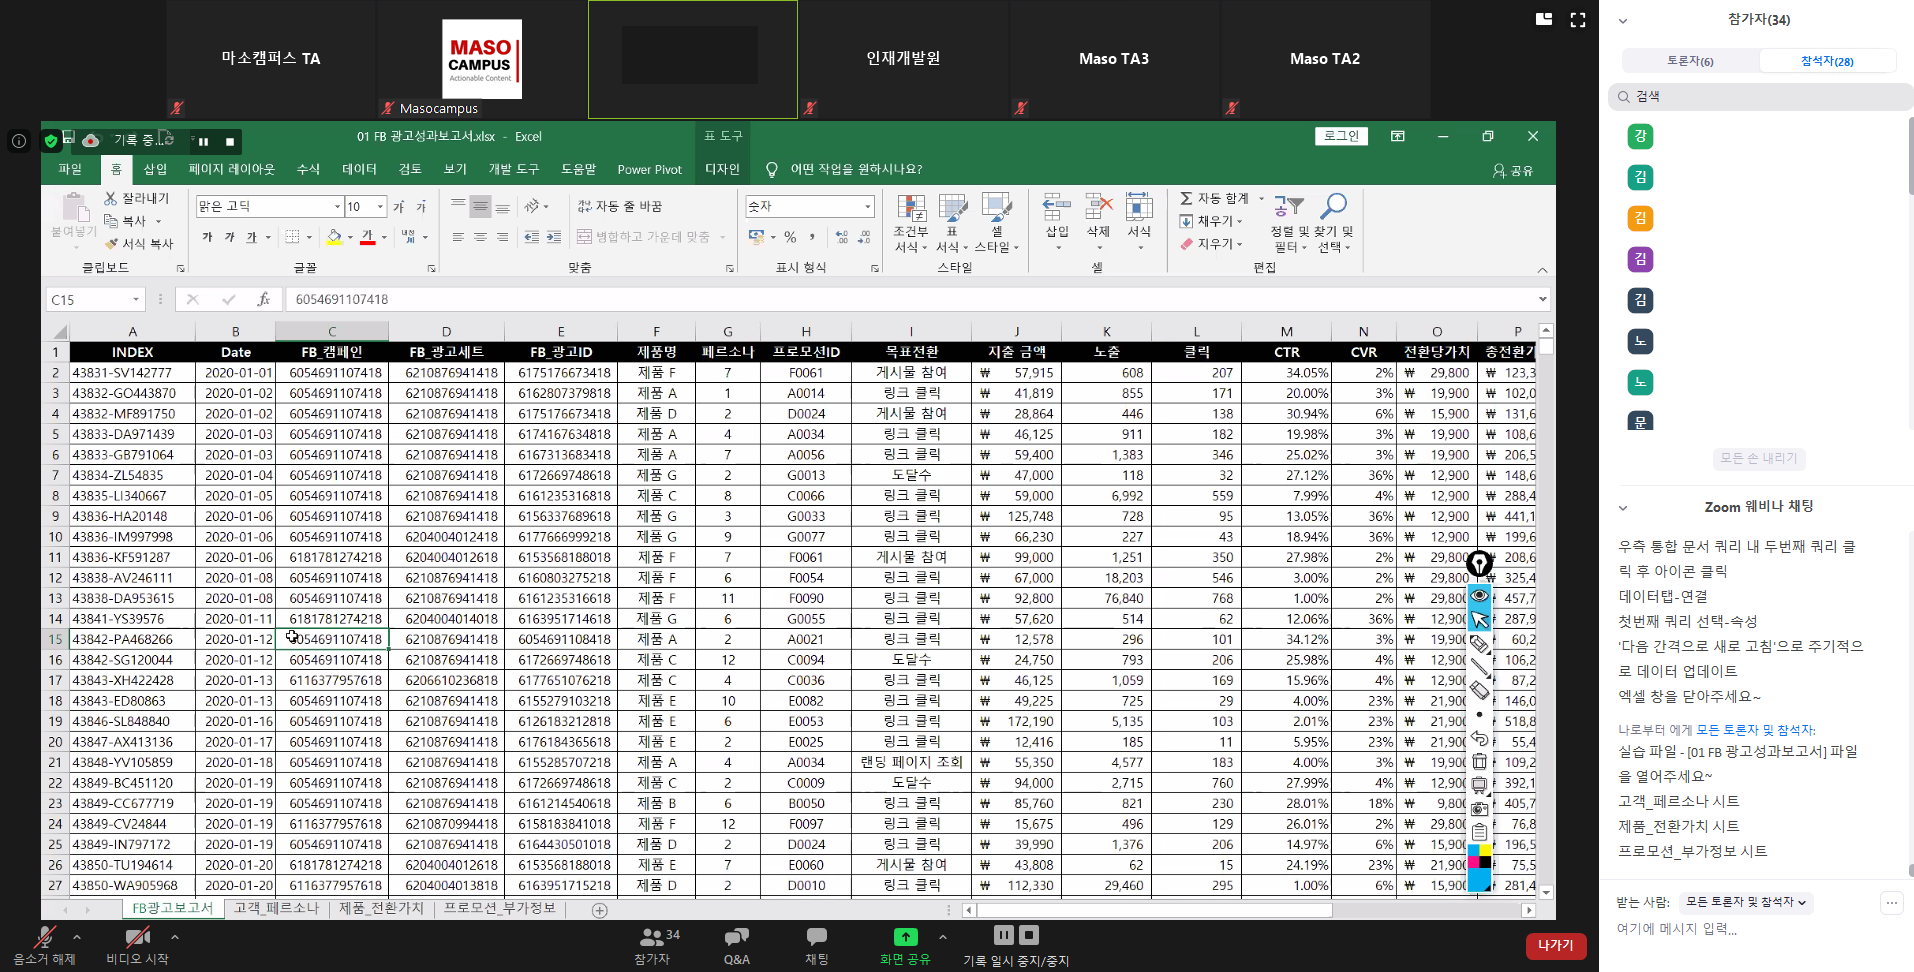
Task: Toggle Wrap Text (자동 줄 바꿈)
Action: point(620,206)
